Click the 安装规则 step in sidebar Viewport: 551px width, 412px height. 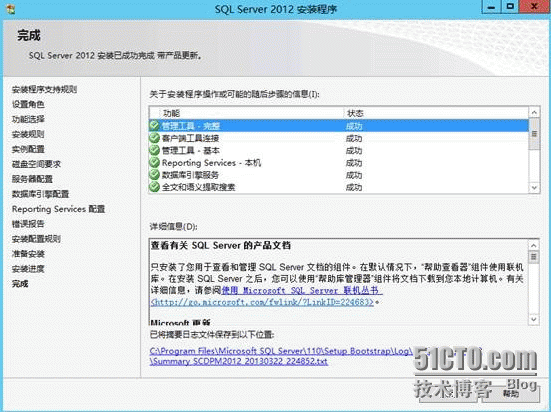point(28,134)
